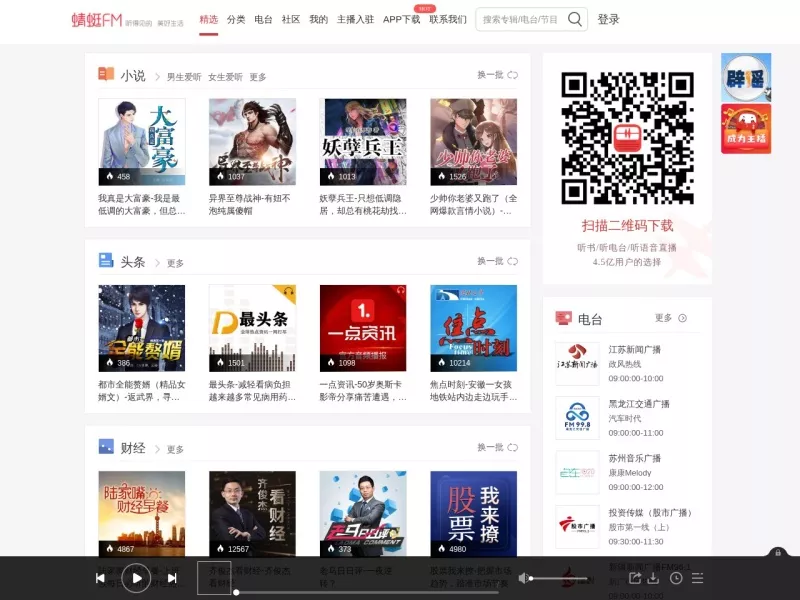Image resolution: width=800 pixels, height=600 pixels.
Task: Open 投资传媒（股市广播）station title
Action: coord(649,512)
